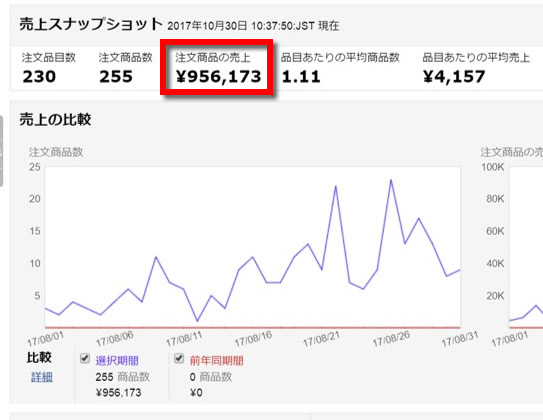Click the 注文商品数 255 metric
The height and width of the screenshot is (420, 543).
(x=125, y=68)
